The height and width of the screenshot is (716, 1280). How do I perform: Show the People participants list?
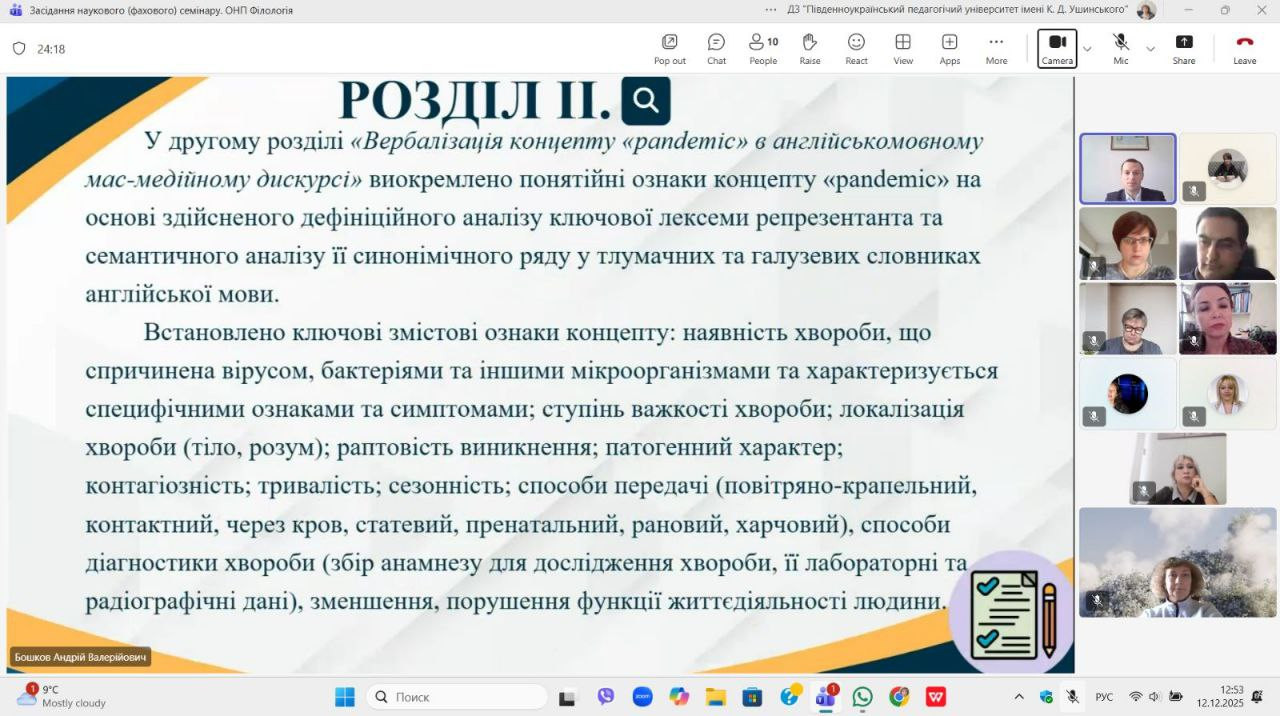coord(763,48)
